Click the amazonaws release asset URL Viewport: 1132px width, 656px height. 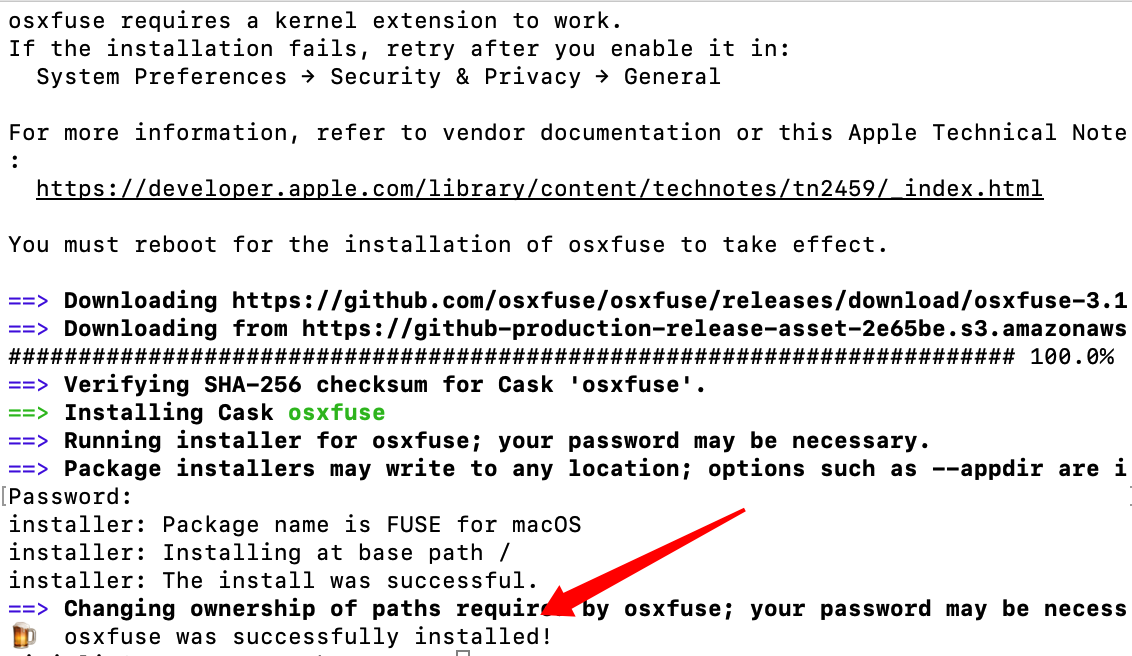[715, 328]
